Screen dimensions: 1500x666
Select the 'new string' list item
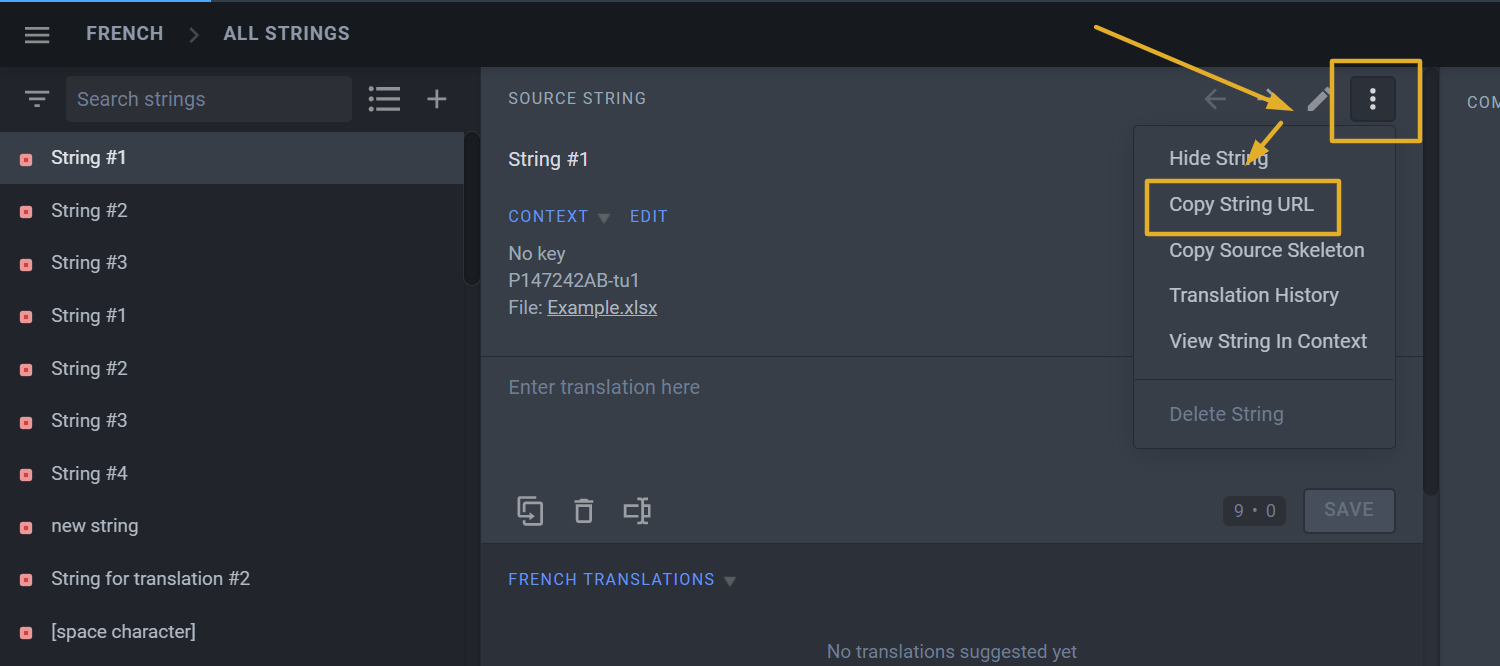pos(232,526)
